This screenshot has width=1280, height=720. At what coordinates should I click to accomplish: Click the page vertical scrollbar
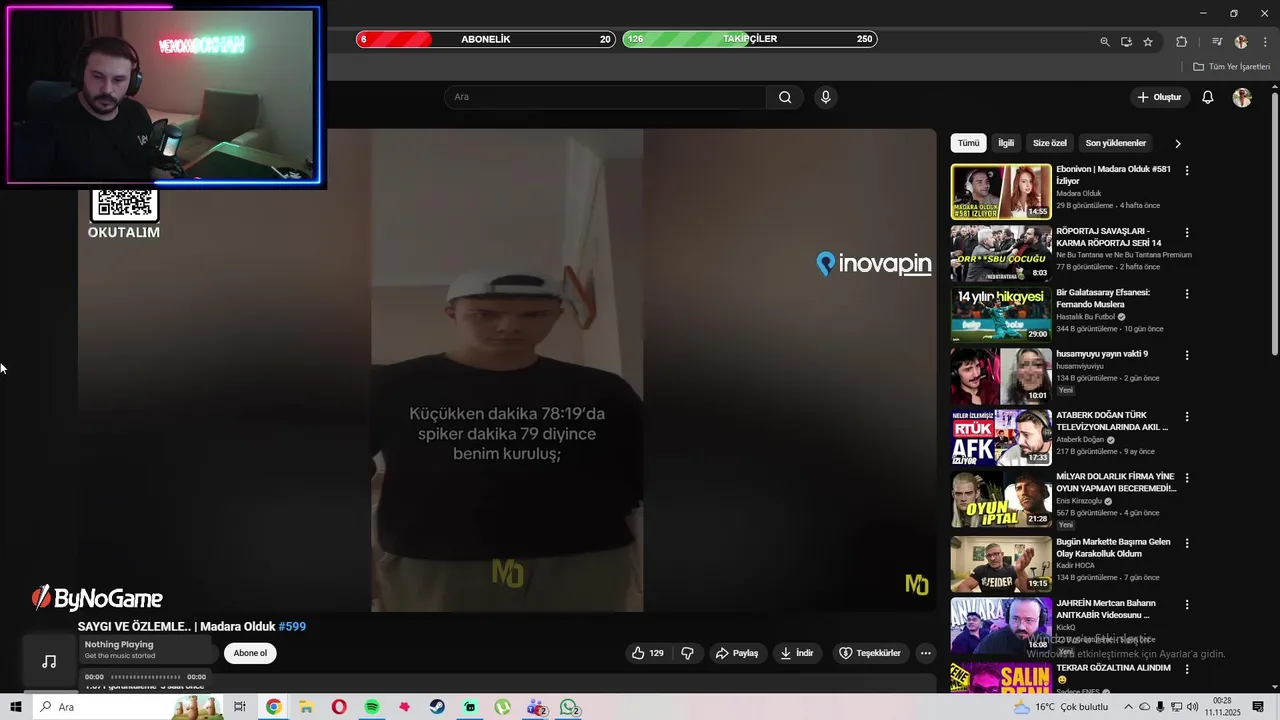click(1274, 225)
